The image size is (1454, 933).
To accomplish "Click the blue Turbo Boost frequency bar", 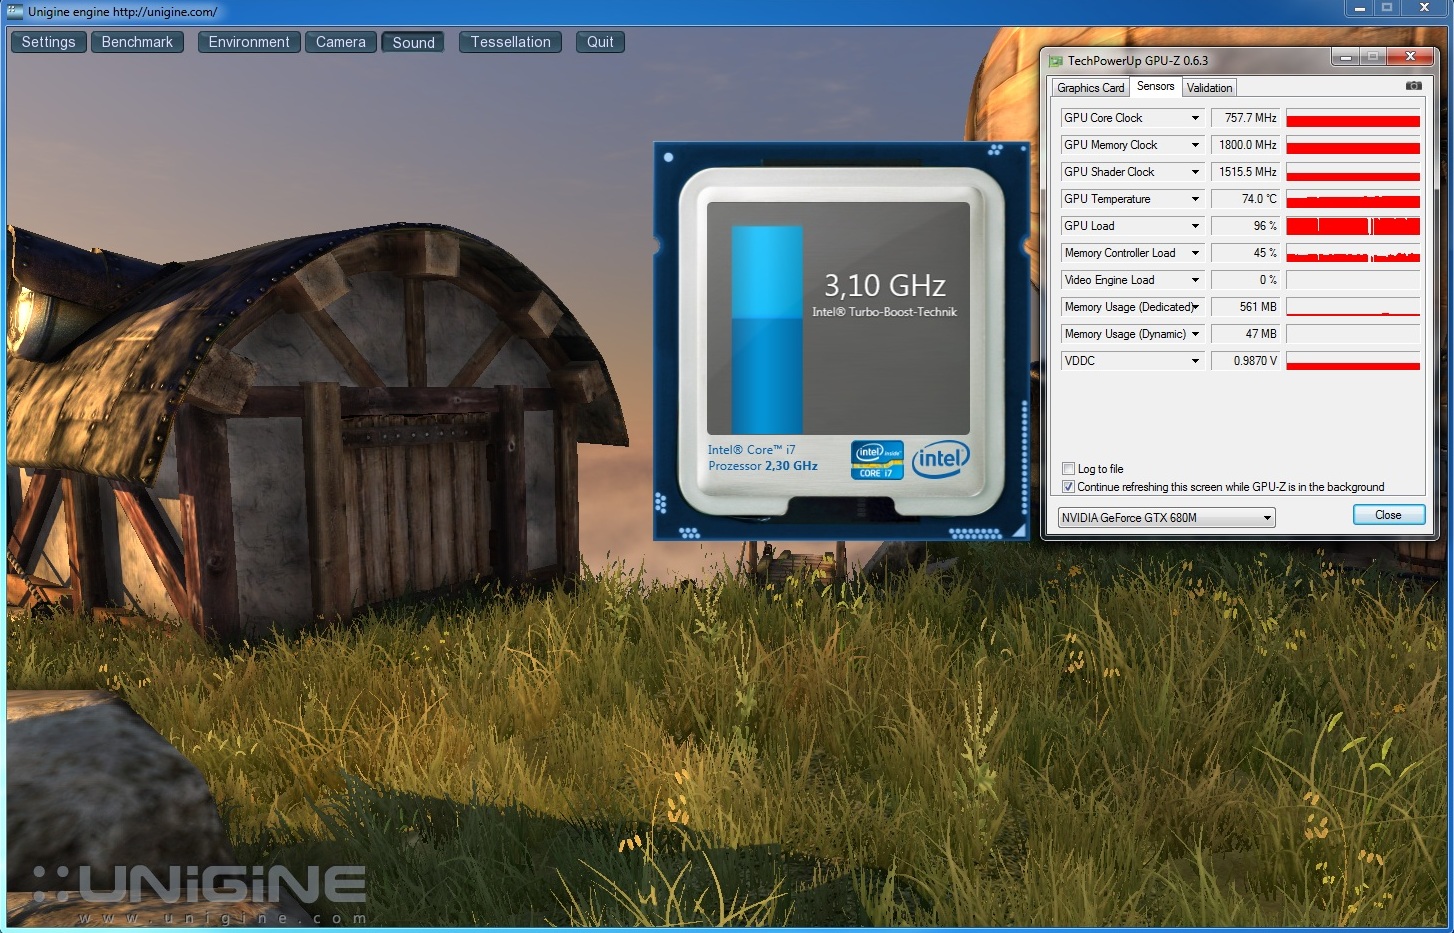I will (x=767, y=329).
